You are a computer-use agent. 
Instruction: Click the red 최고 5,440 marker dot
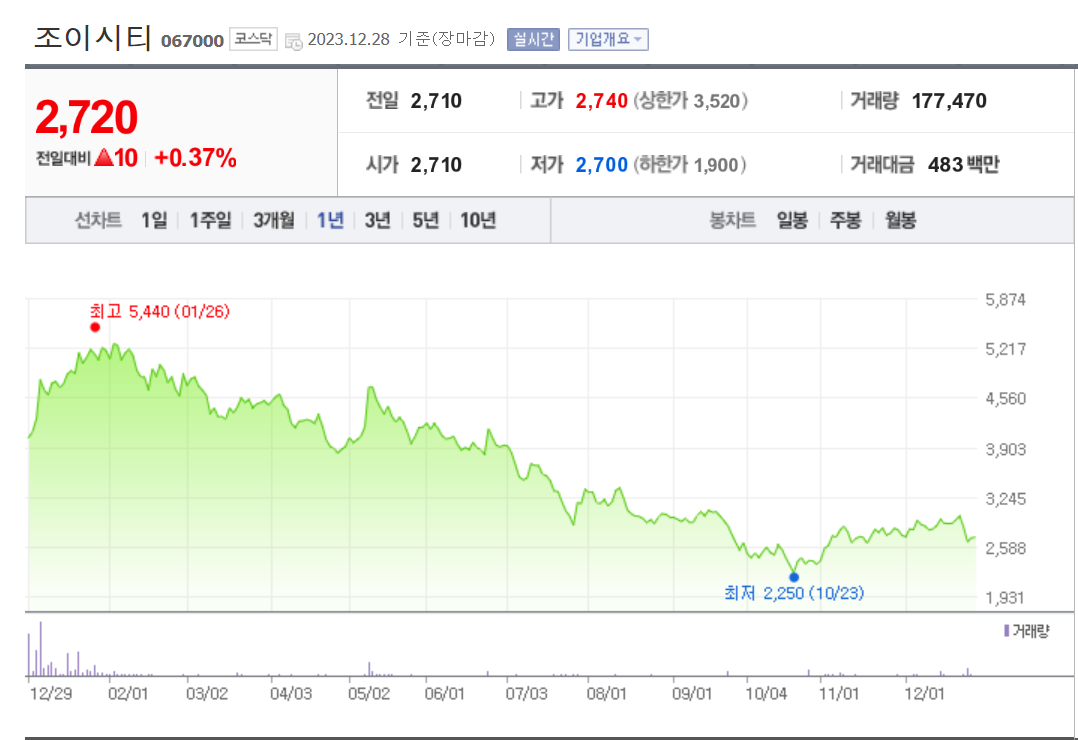95,327
